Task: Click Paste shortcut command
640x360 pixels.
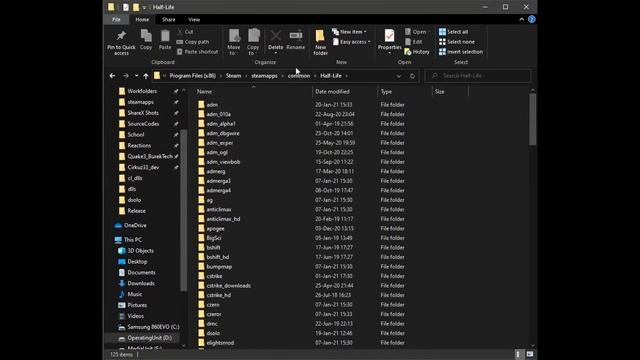Action: coord(198,52)
